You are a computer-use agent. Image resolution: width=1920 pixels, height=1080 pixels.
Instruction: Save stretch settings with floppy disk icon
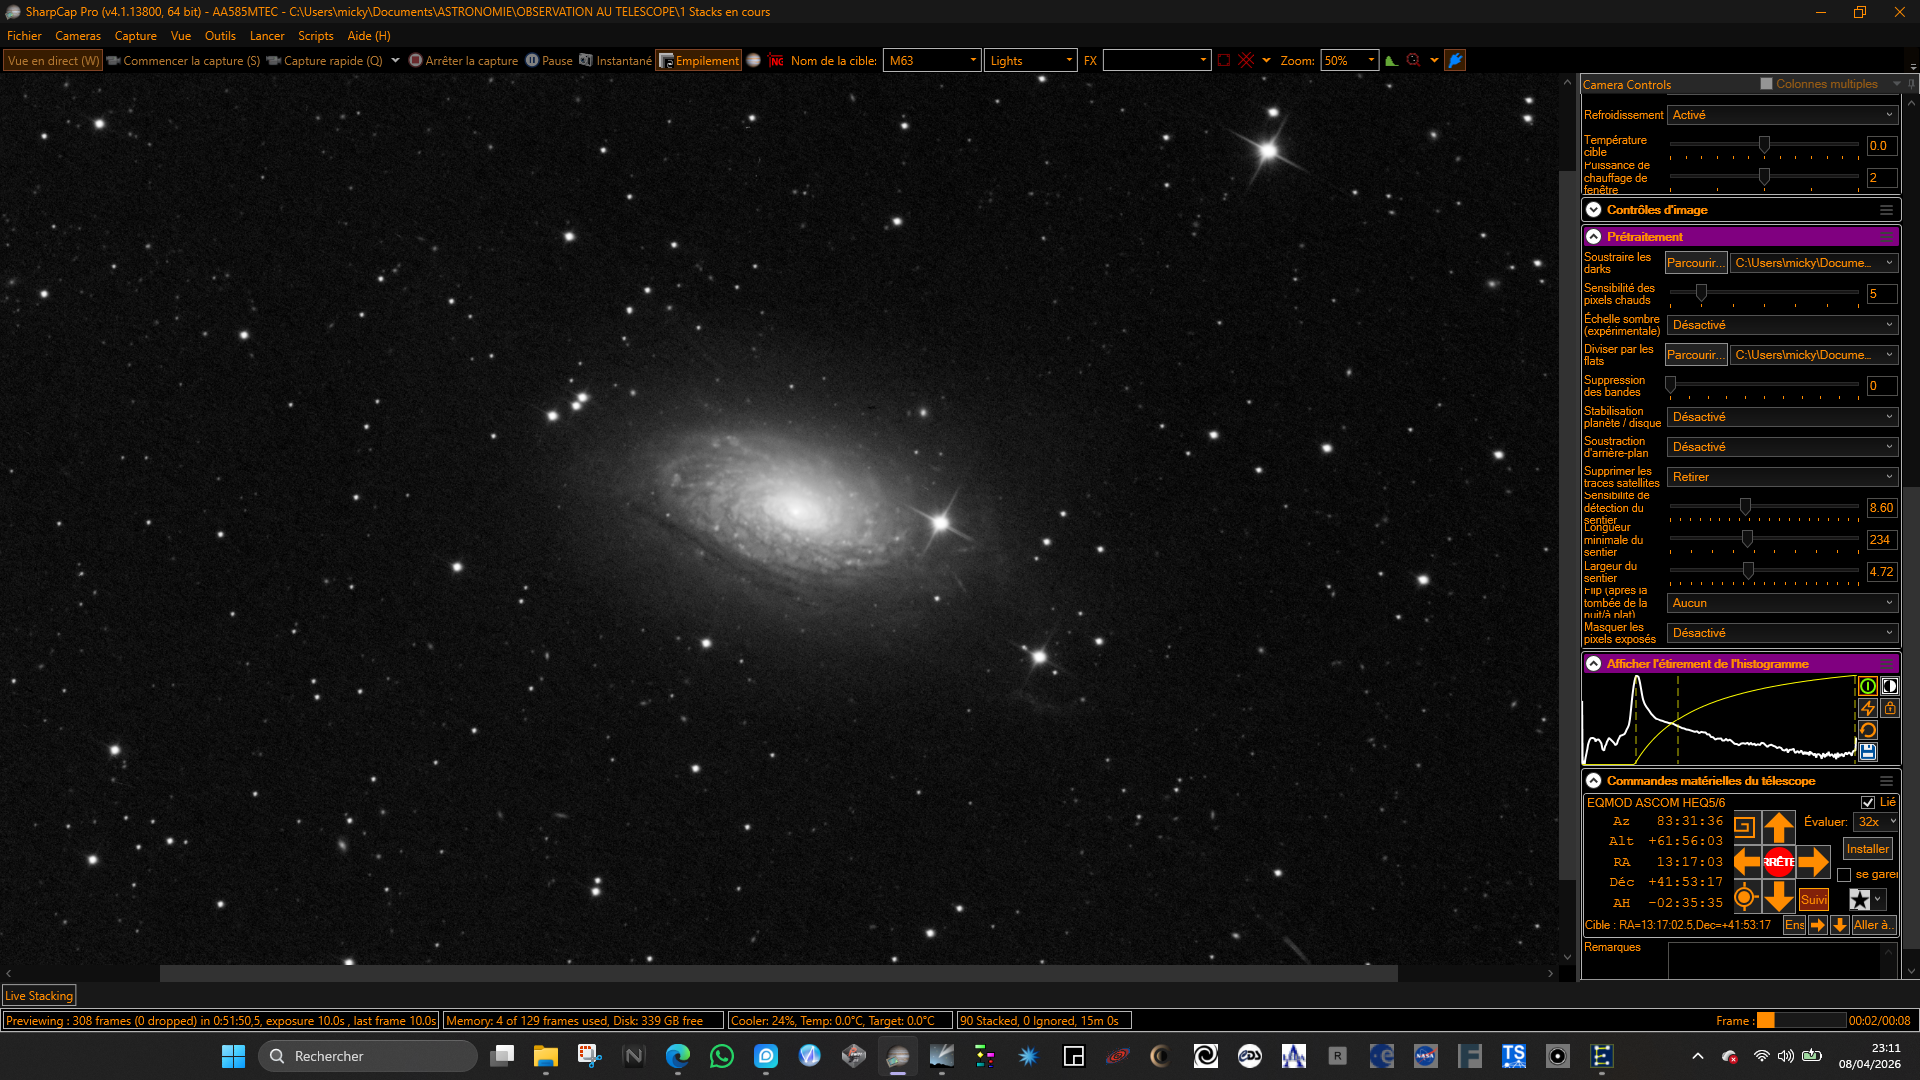[x=1867, y=752]
